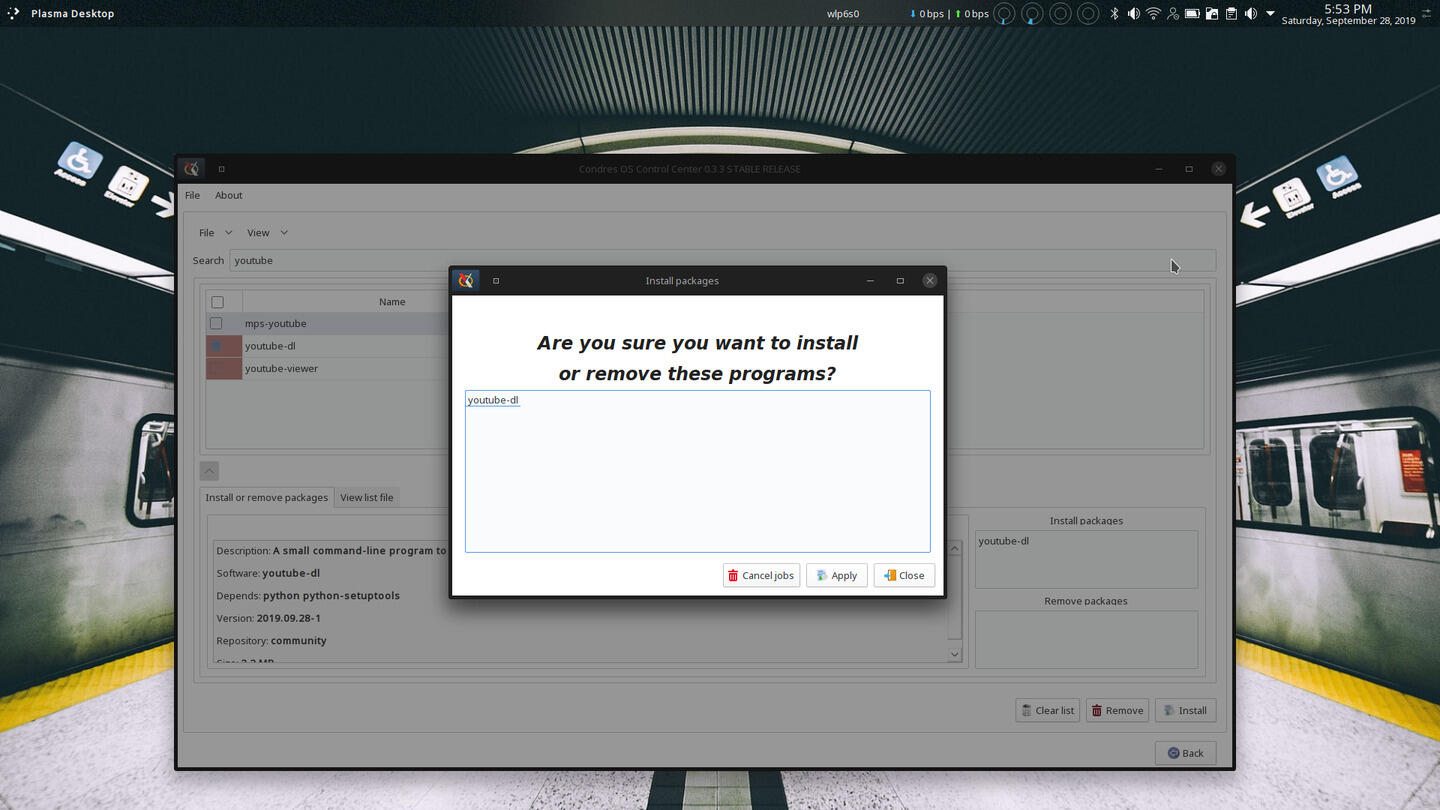This screenshot has height=810, width=1440.
Task: Open the panel settings icon beside the clock
Action: [1427, 13]
